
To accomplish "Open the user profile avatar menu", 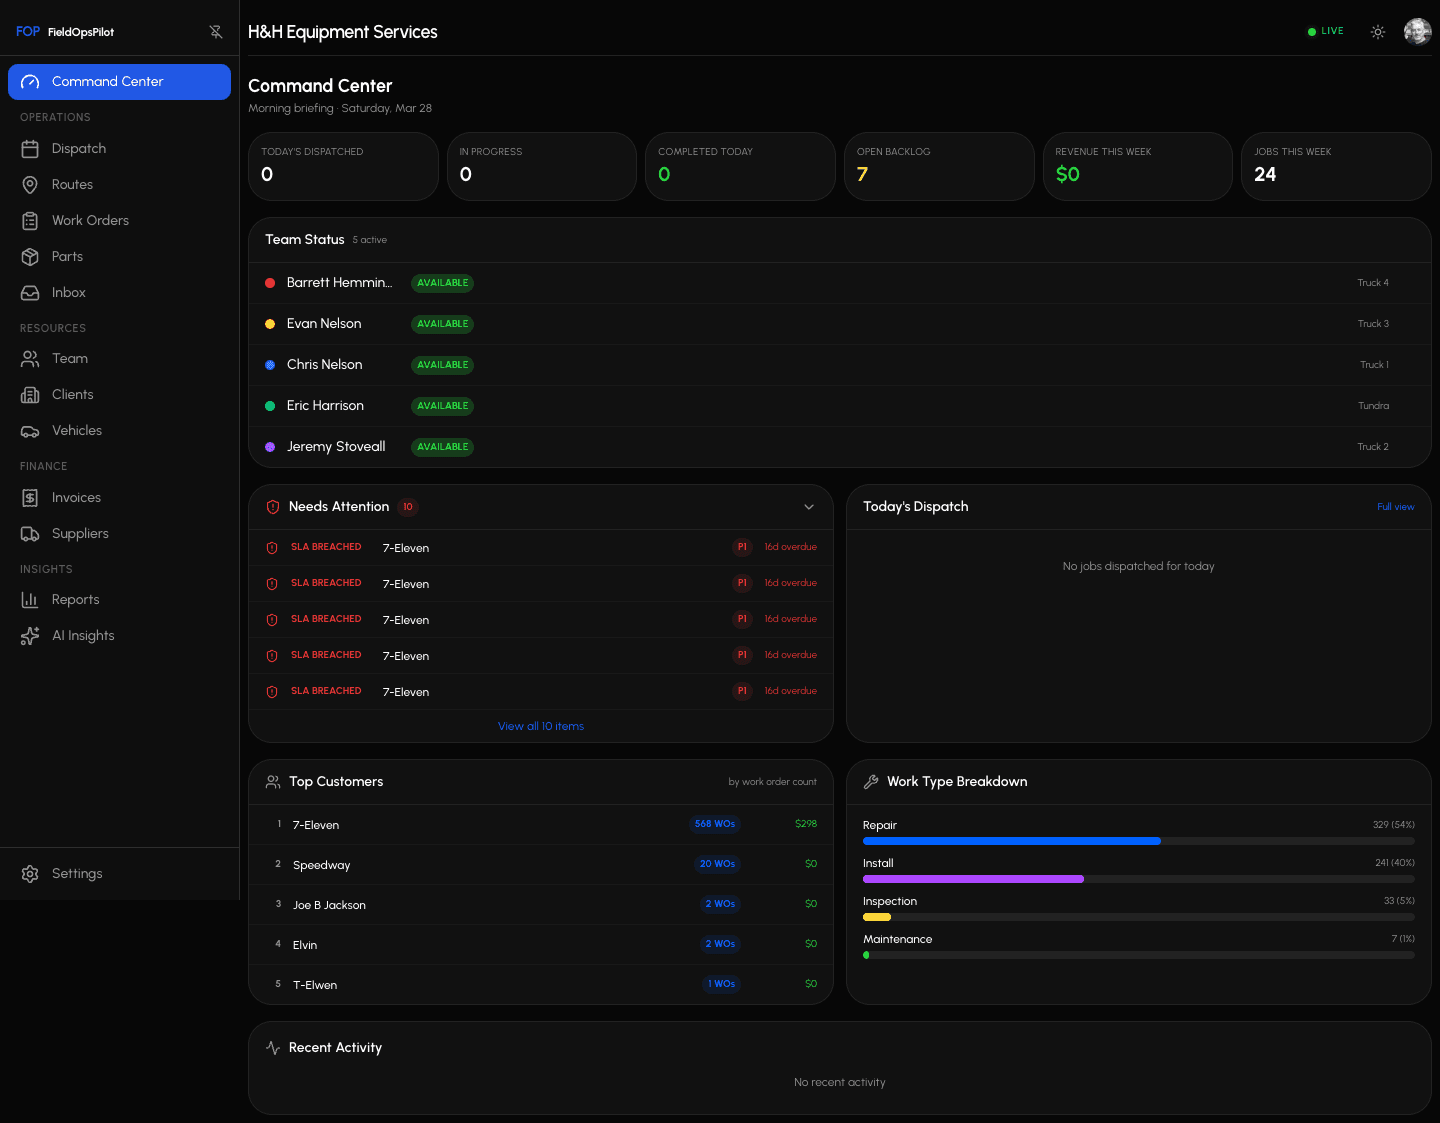I will [x=1417, y=32].
